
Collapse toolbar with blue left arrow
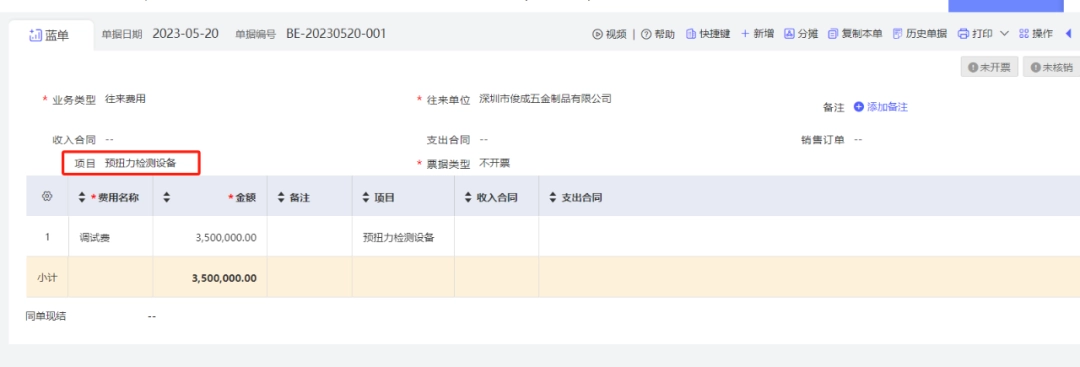(1068, 33)
